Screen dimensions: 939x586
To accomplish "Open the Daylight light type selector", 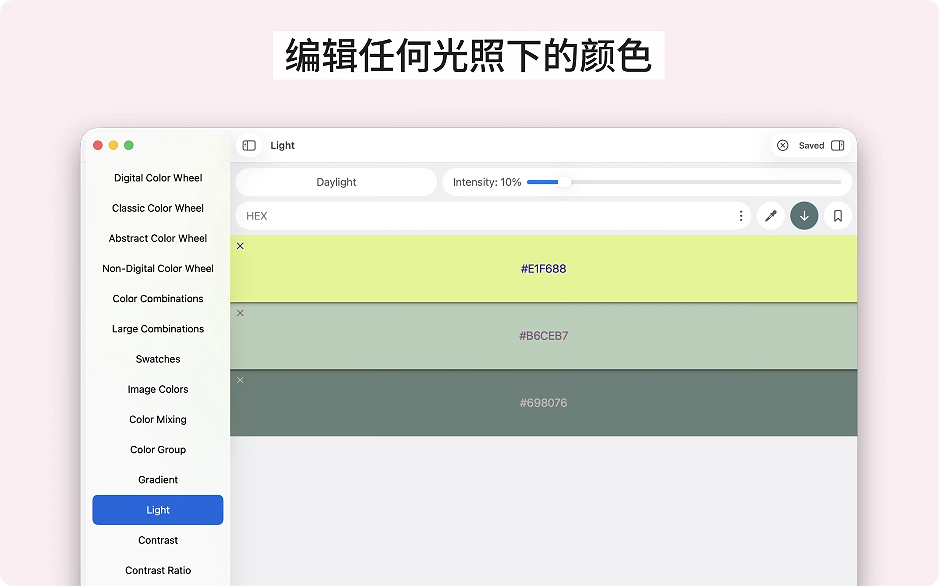I will (x=336, y=182).
